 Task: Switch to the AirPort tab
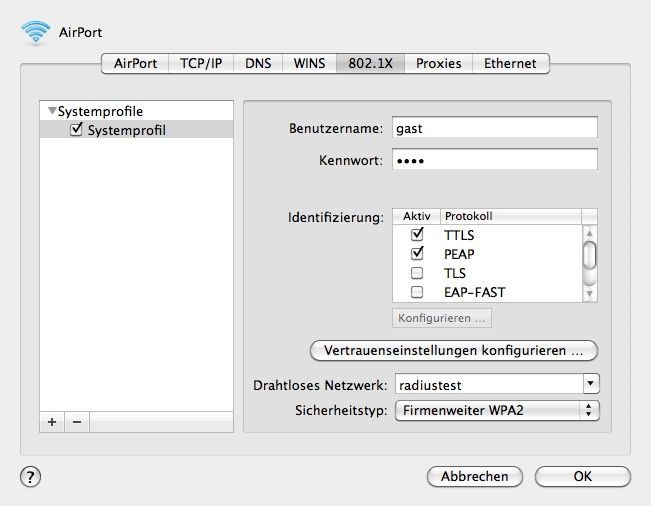[135, 64]
